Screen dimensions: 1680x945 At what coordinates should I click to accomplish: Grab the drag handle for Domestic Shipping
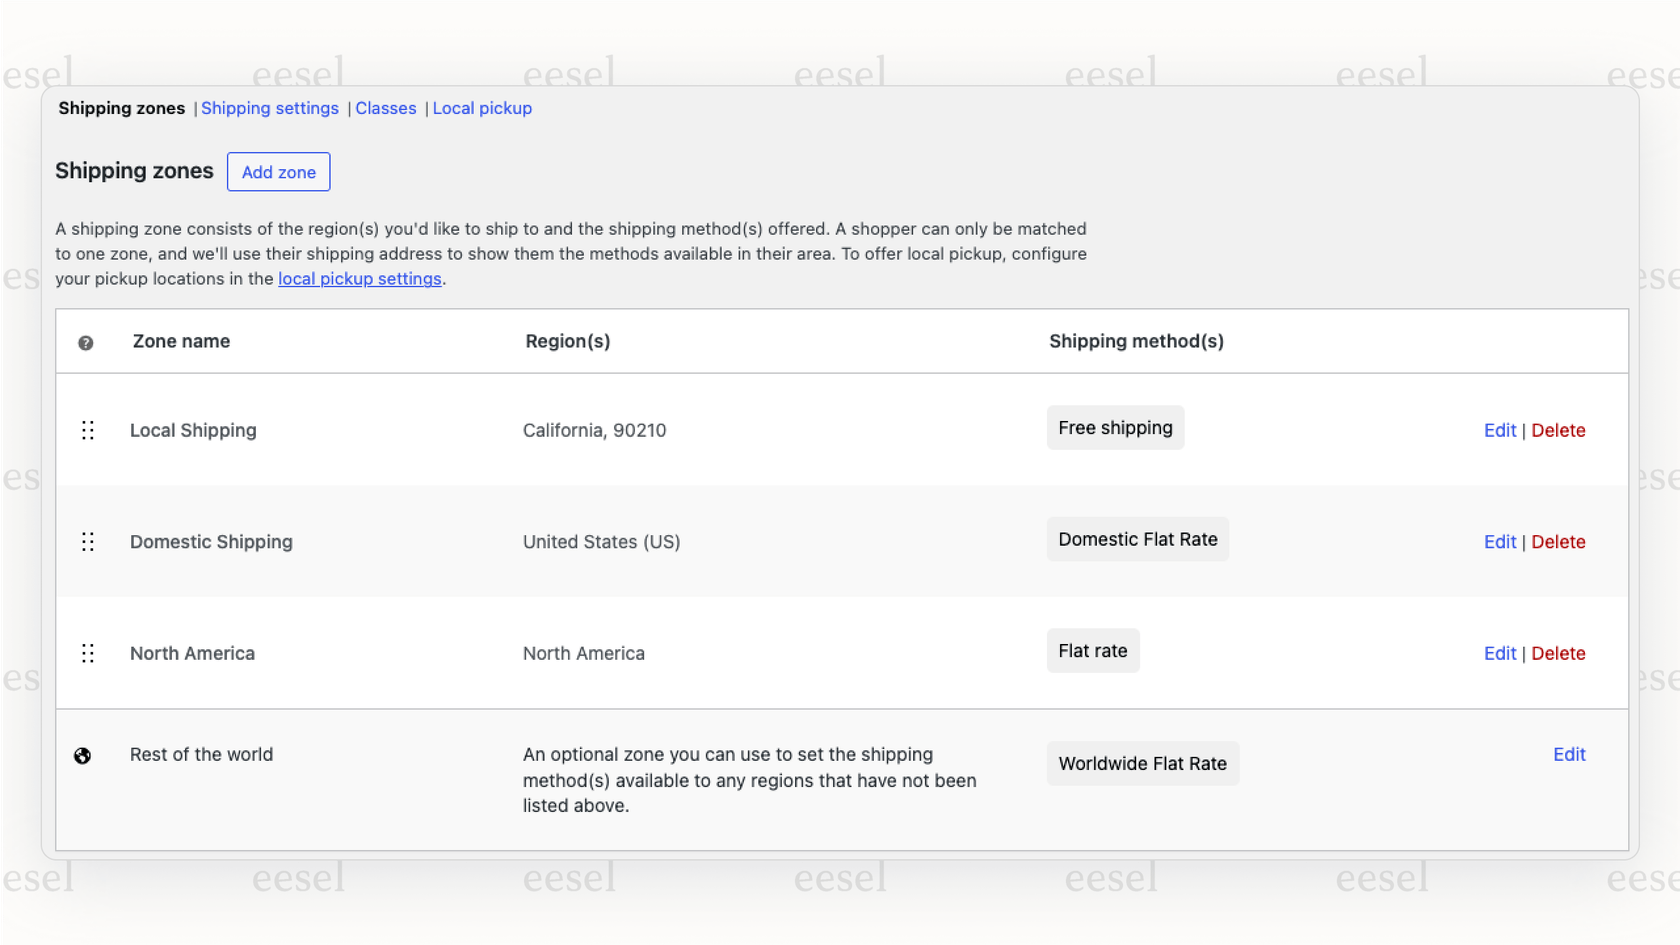coord(87,541)
